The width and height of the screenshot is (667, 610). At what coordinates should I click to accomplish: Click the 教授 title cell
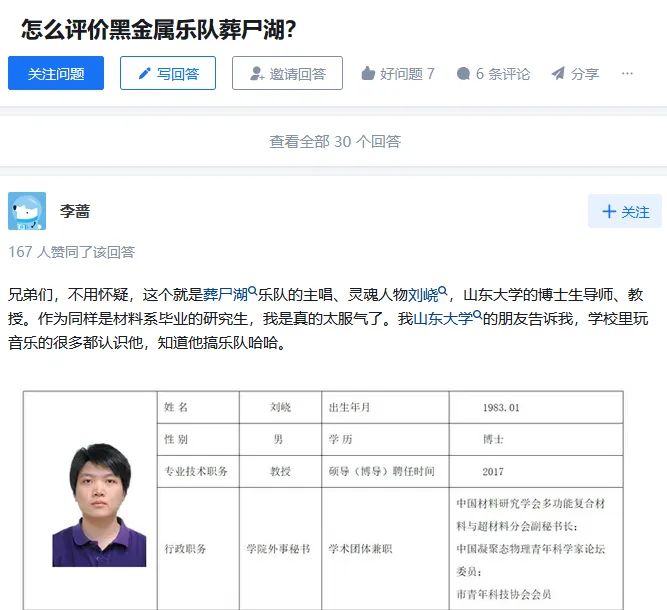(280, 471)
